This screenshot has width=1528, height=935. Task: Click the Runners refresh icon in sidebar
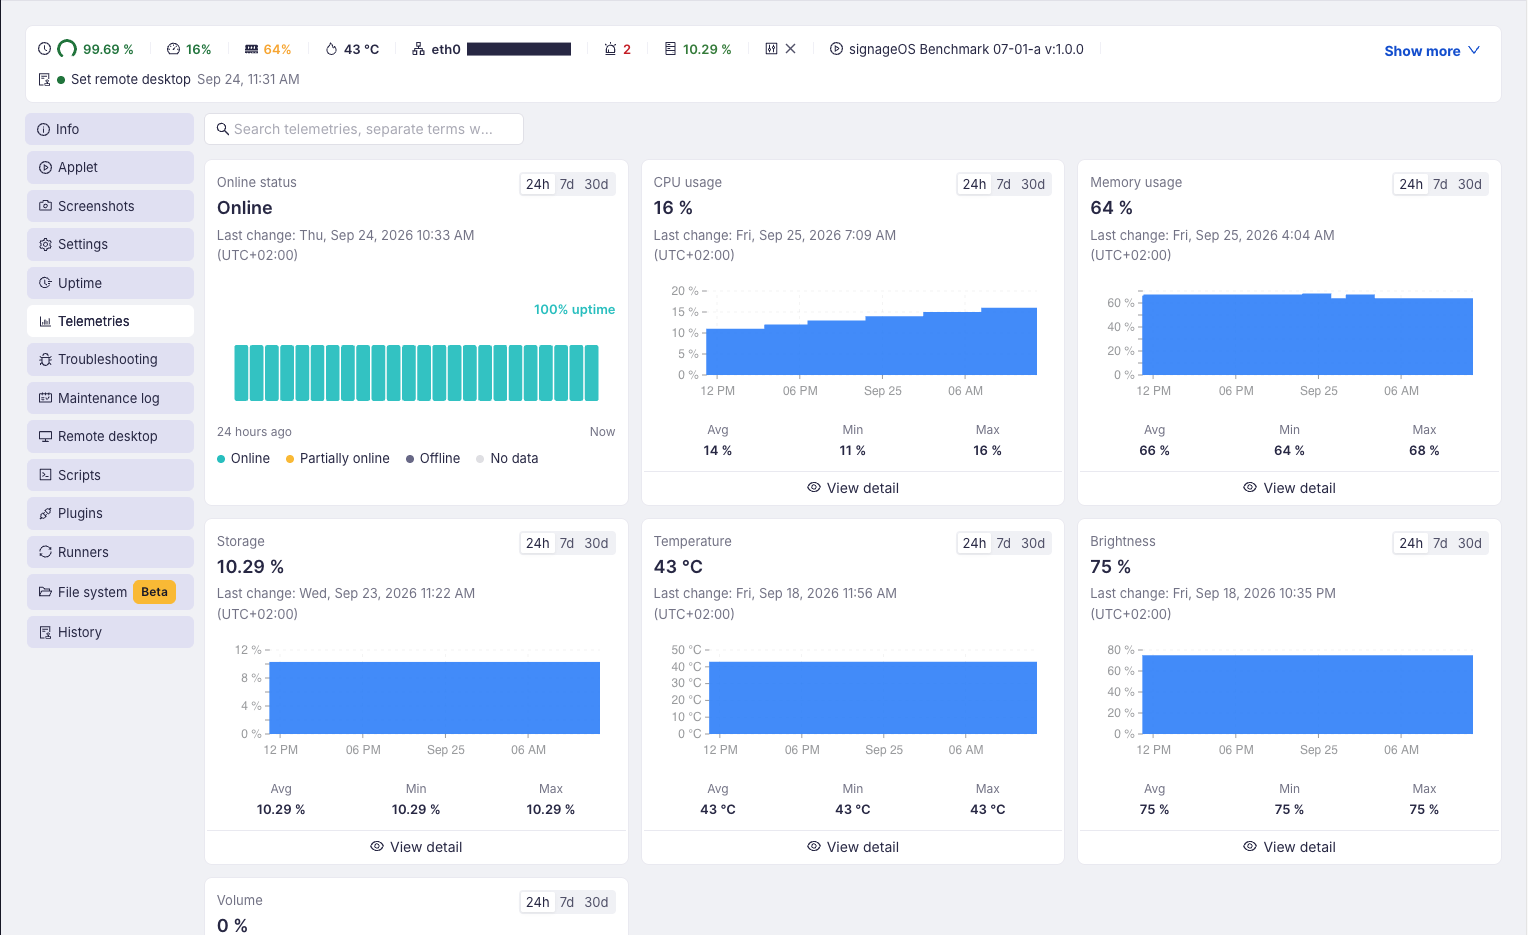[x=45, y=552]
